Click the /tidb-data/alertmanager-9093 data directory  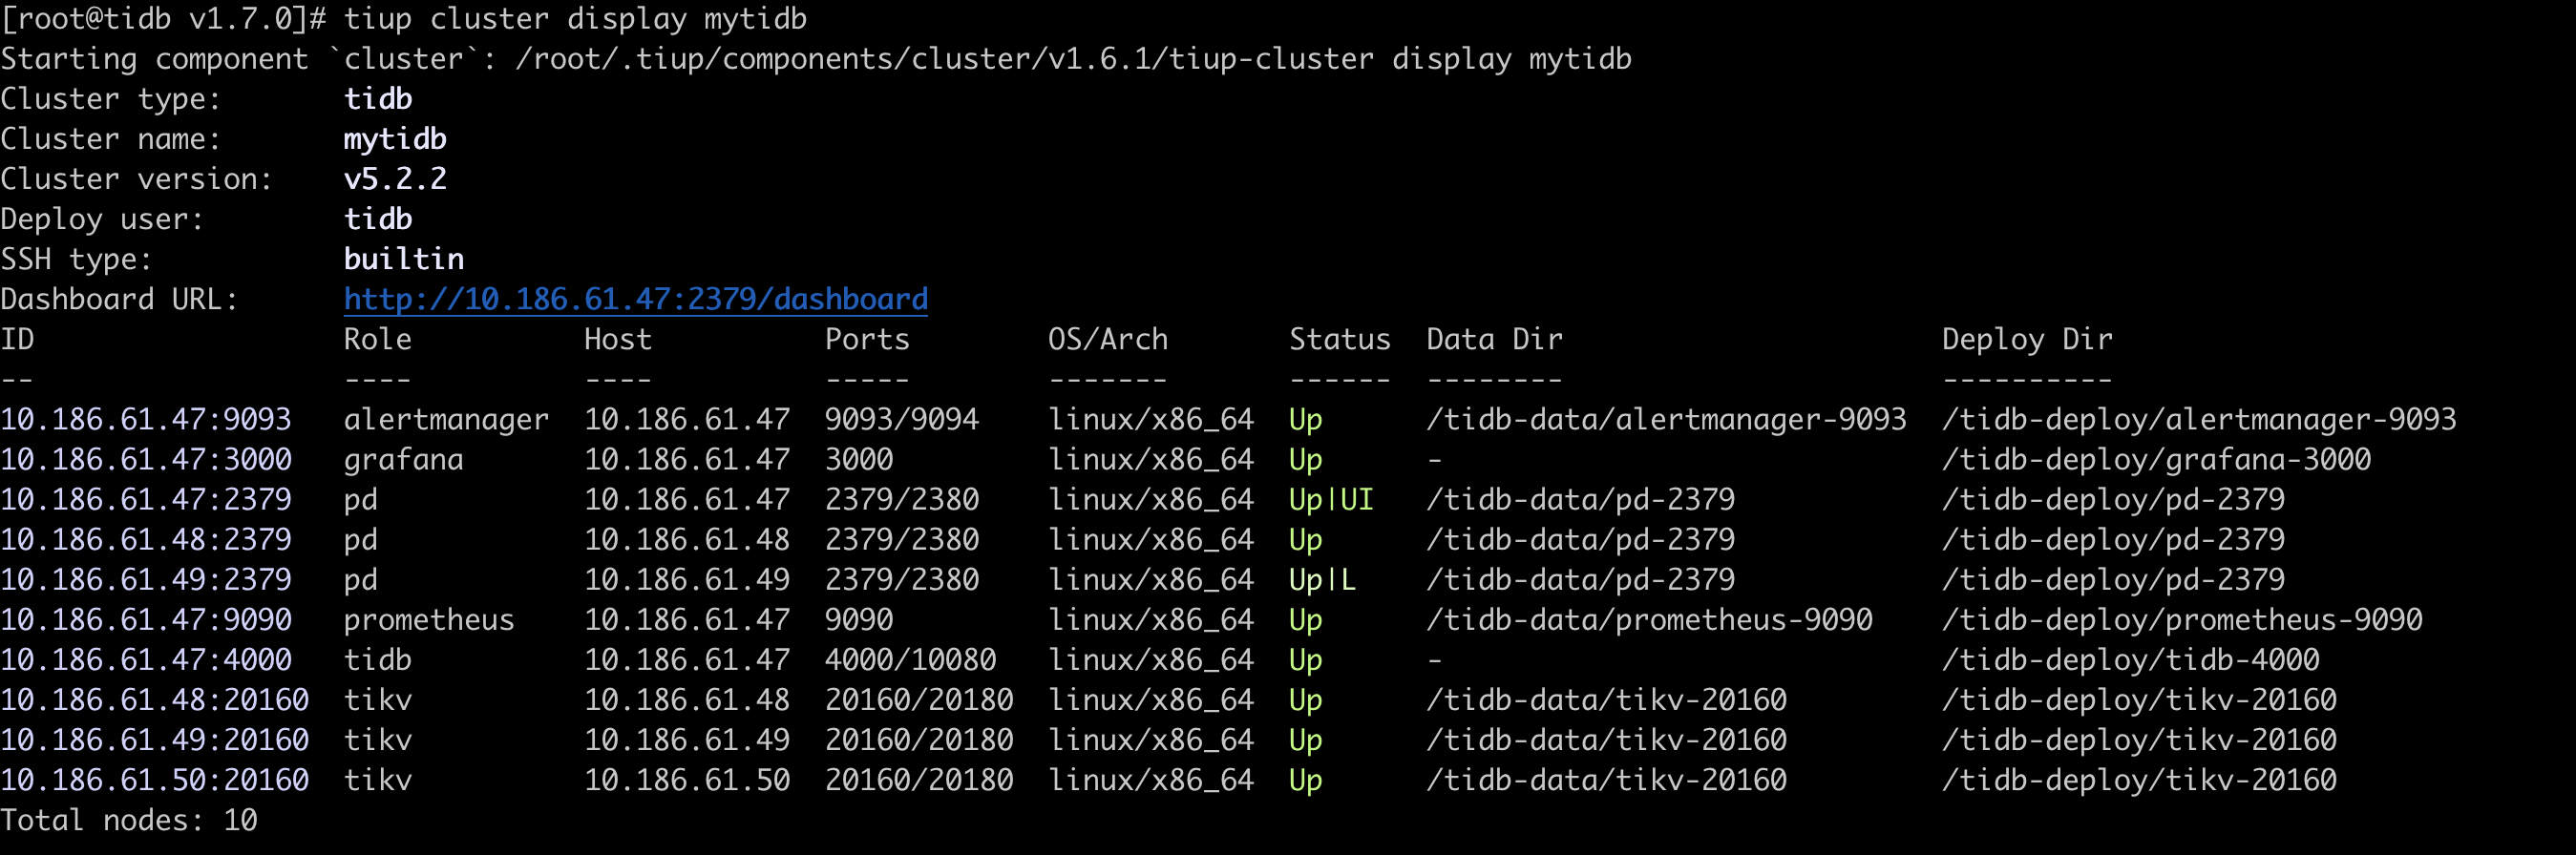pyautogui.click(x=1665, y=419)
